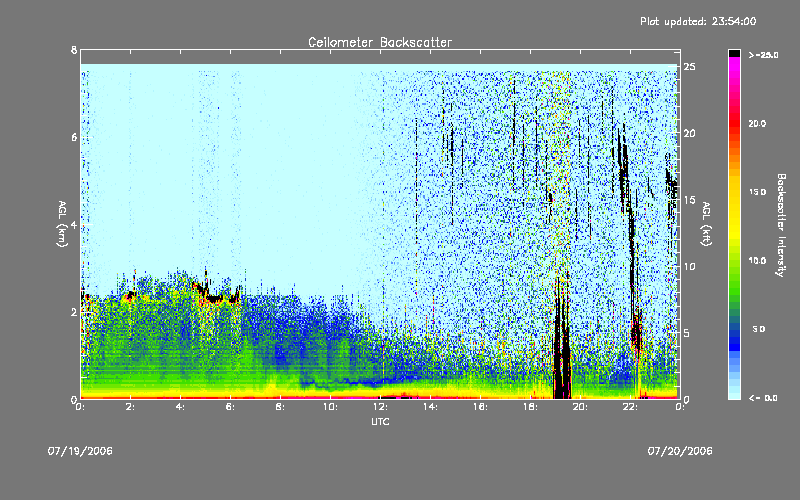Pick the red band of the colorbar

point(734,125)
